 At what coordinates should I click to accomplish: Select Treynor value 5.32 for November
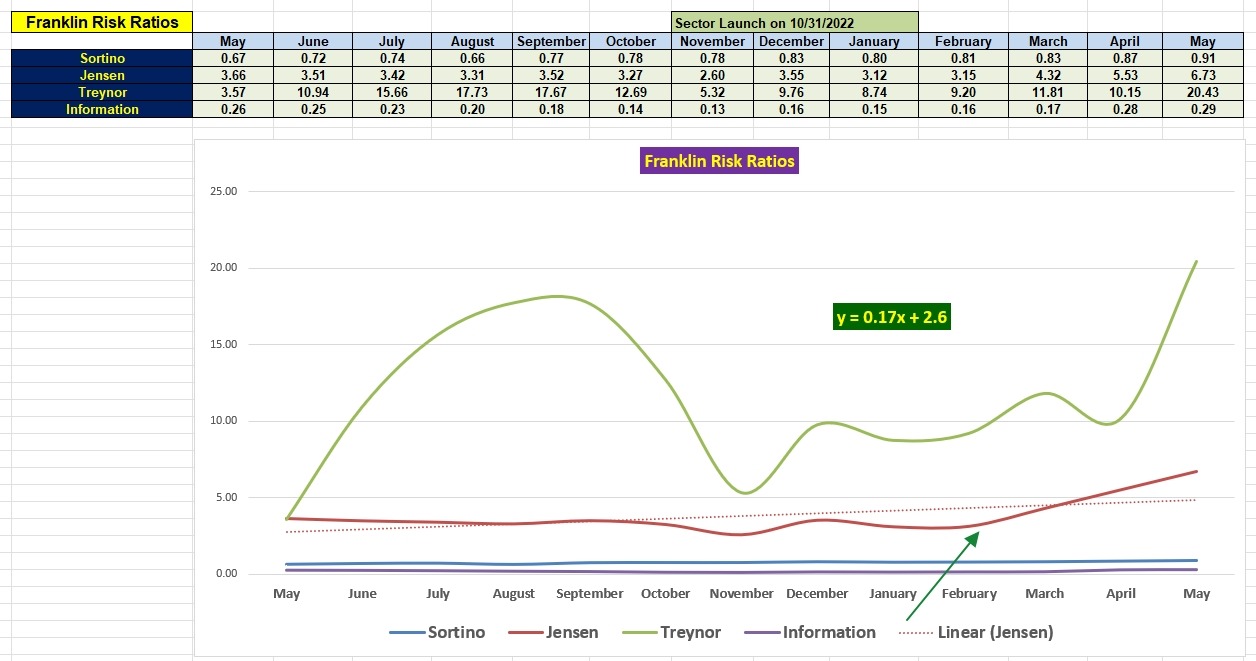point(712,92)
